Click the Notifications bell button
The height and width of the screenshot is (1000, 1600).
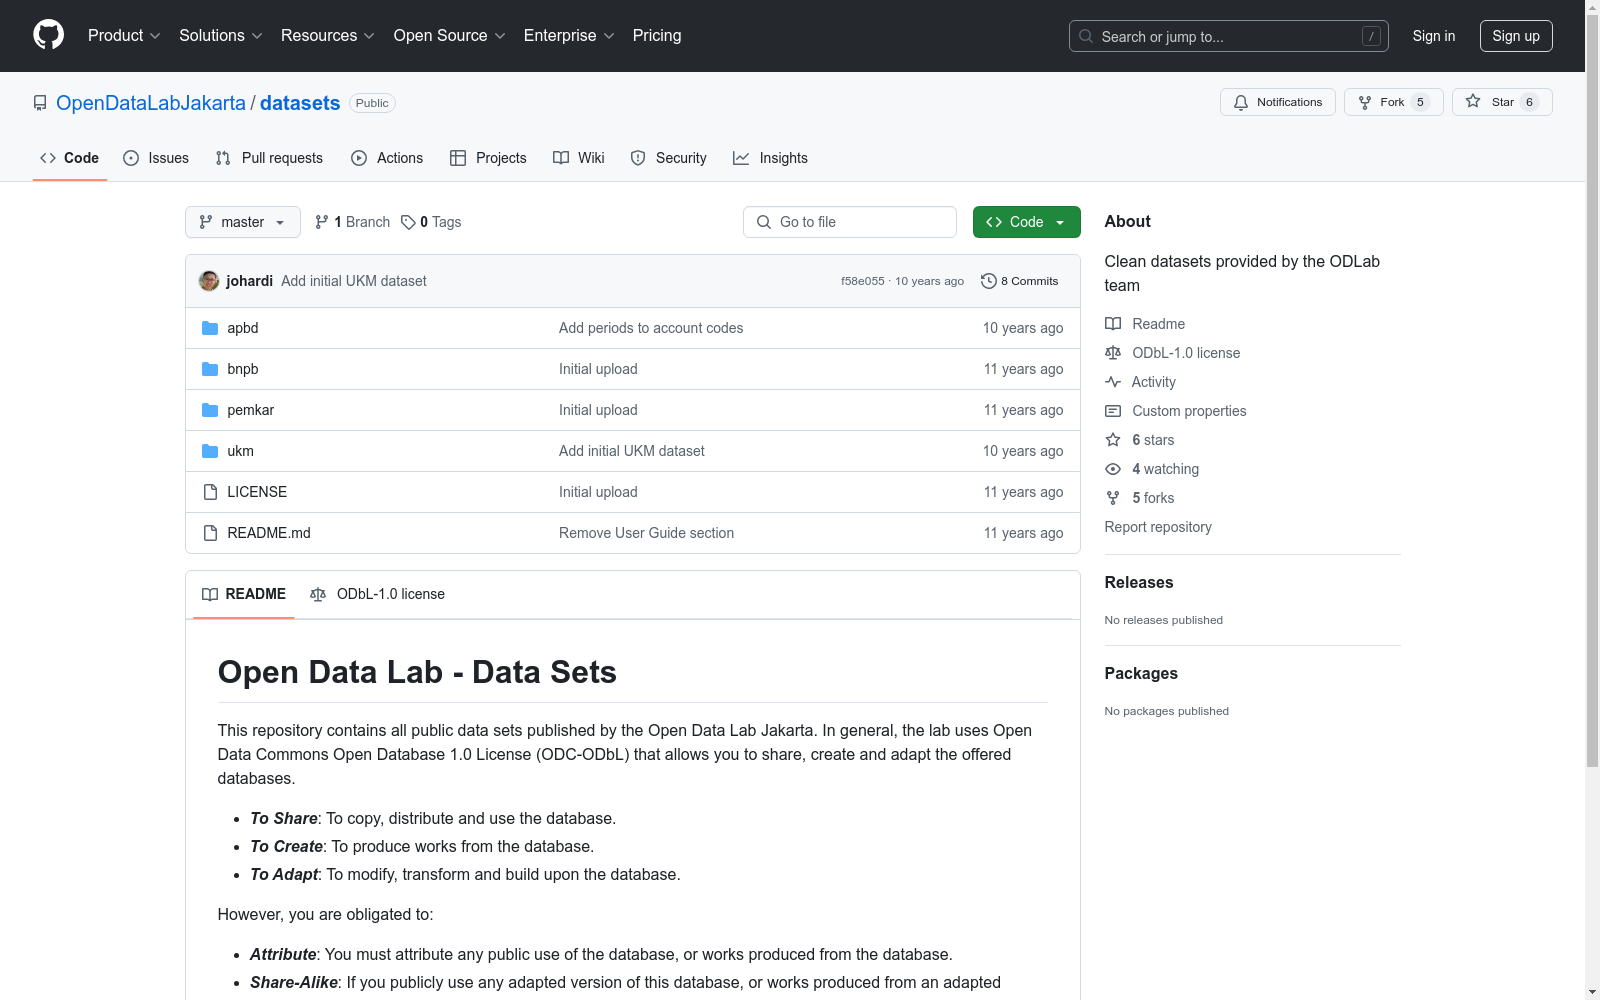pyautogui.click(x=1277, y=102)
